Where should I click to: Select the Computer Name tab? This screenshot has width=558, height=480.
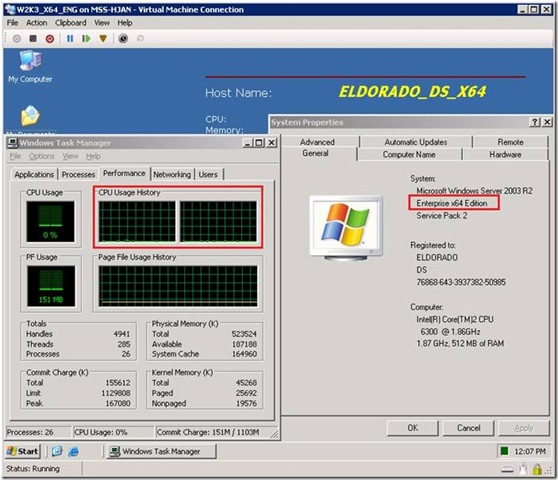409,154
